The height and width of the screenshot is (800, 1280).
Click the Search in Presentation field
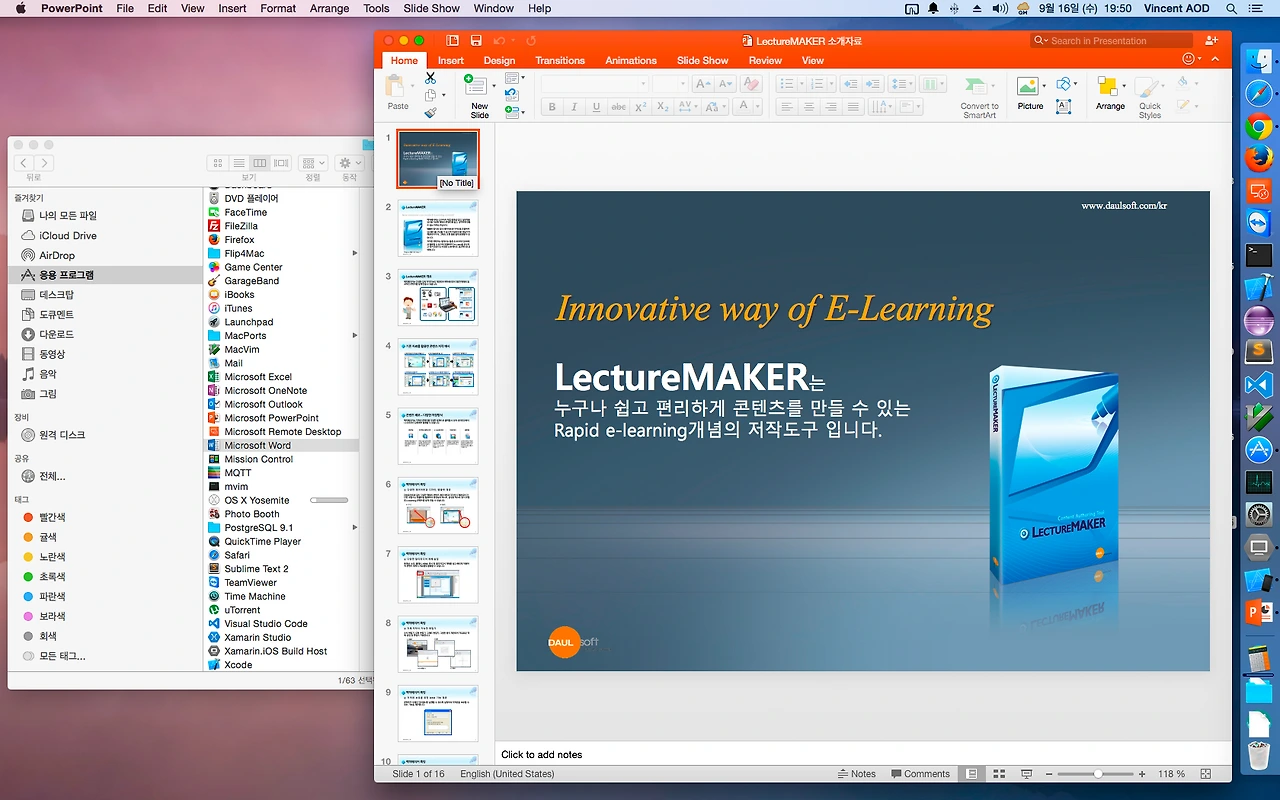(x=1111, y=41)
